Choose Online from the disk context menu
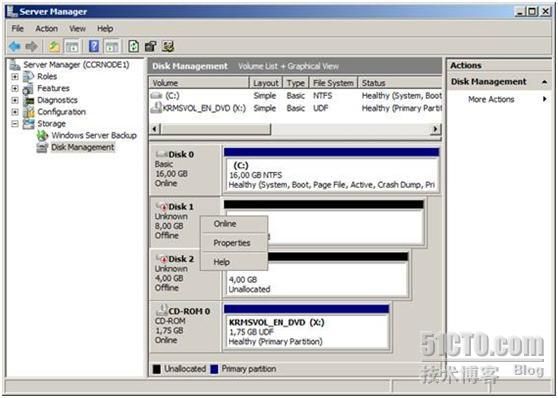 tap(234, 224)
